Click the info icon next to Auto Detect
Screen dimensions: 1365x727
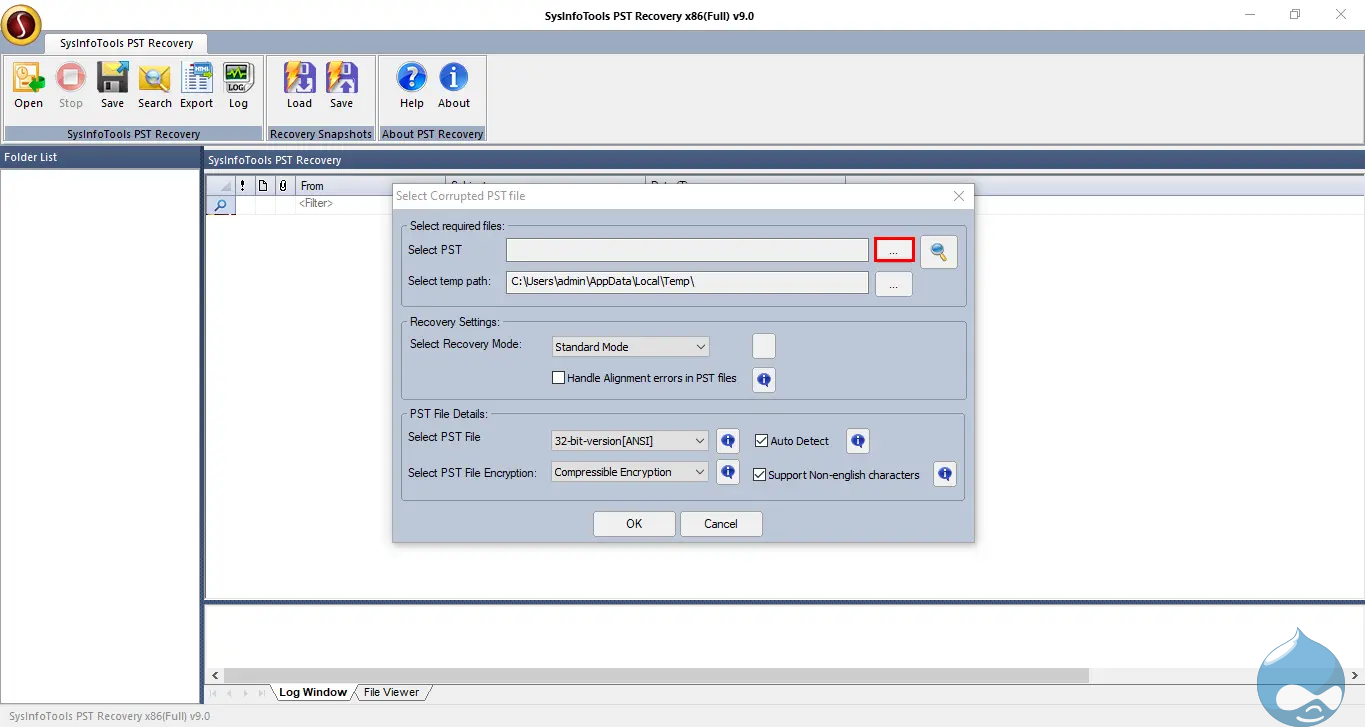(x=858, y=440)
